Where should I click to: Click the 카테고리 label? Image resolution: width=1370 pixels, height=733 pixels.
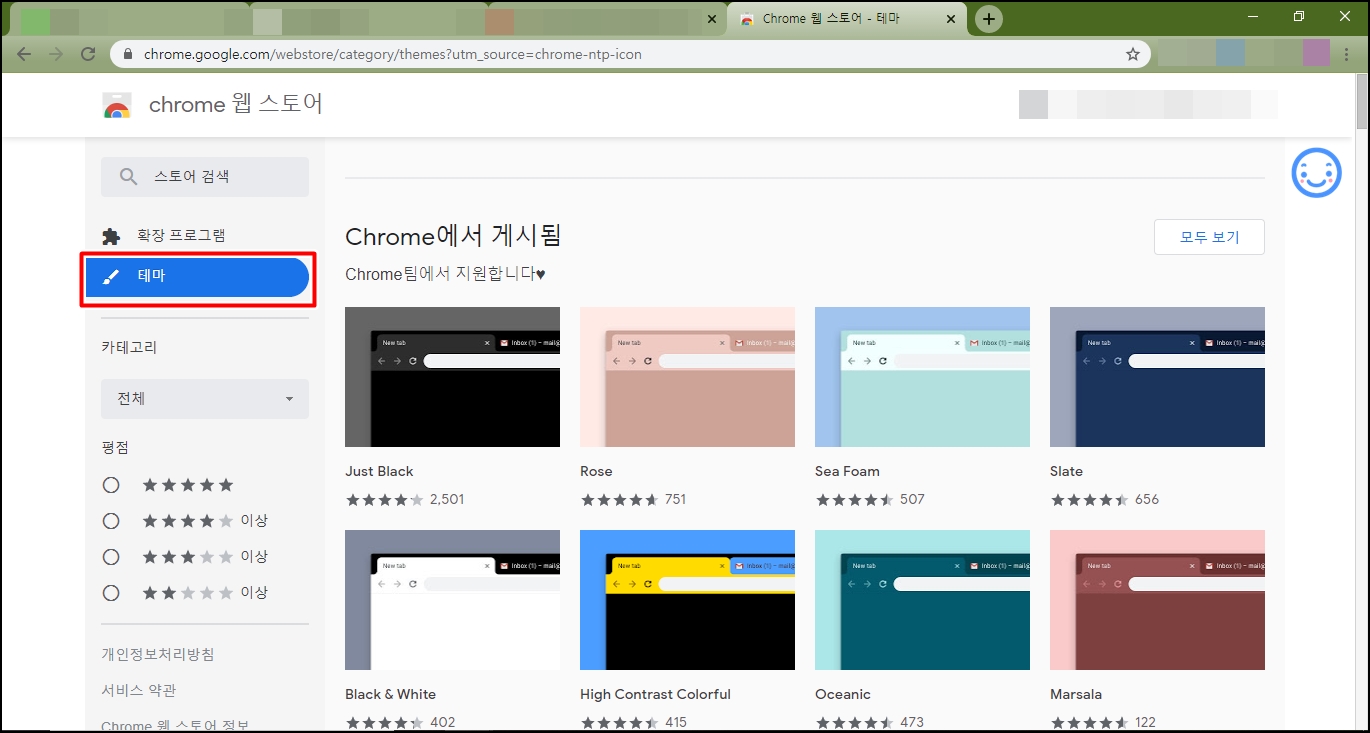pos(129,348)
